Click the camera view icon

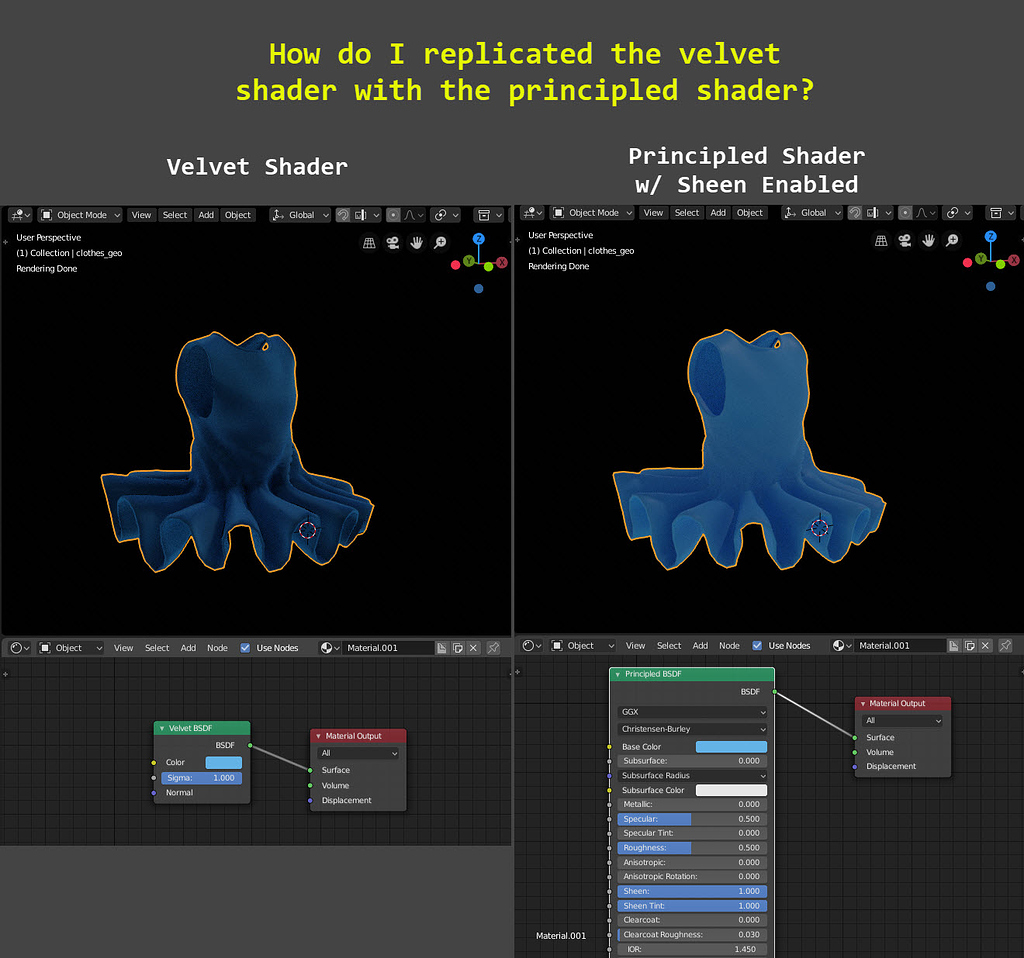(x=393, y=241)
